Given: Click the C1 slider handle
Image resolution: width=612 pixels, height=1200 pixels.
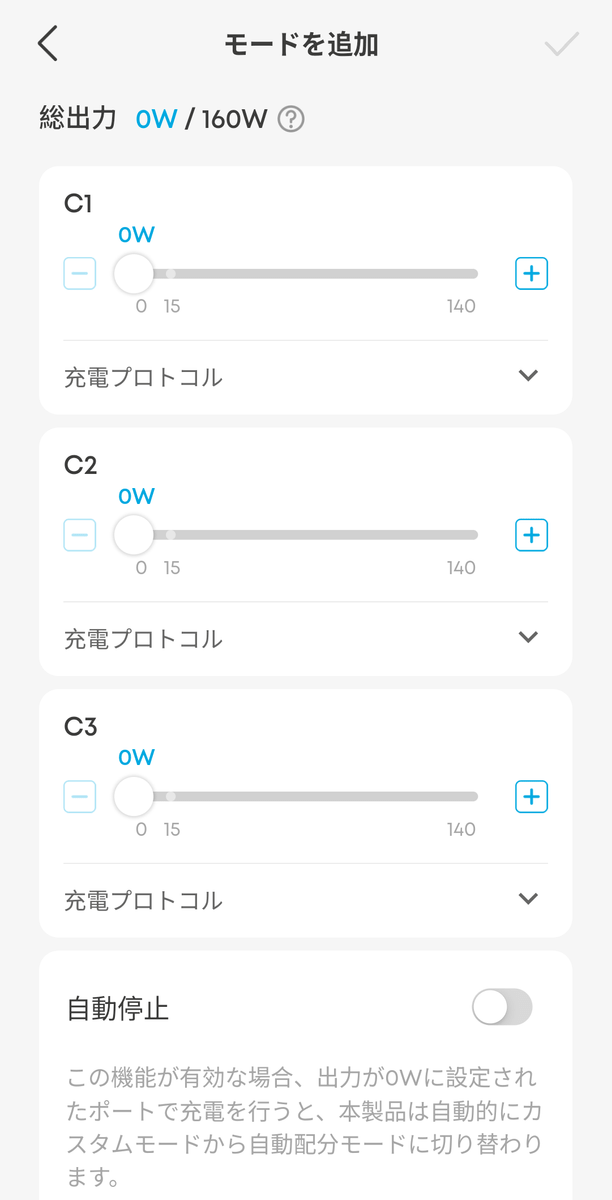Looking at the screenshot, I should [x=133, y=273].
